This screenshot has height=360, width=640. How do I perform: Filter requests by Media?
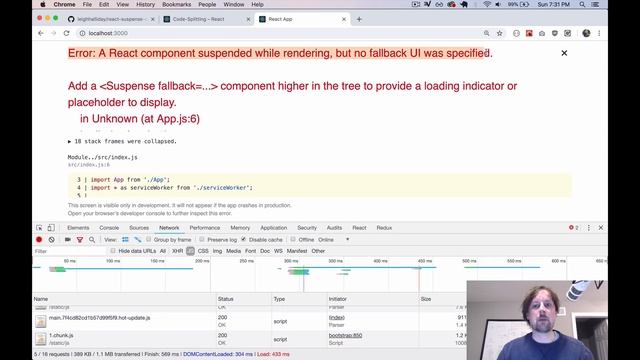click(233, 251)
